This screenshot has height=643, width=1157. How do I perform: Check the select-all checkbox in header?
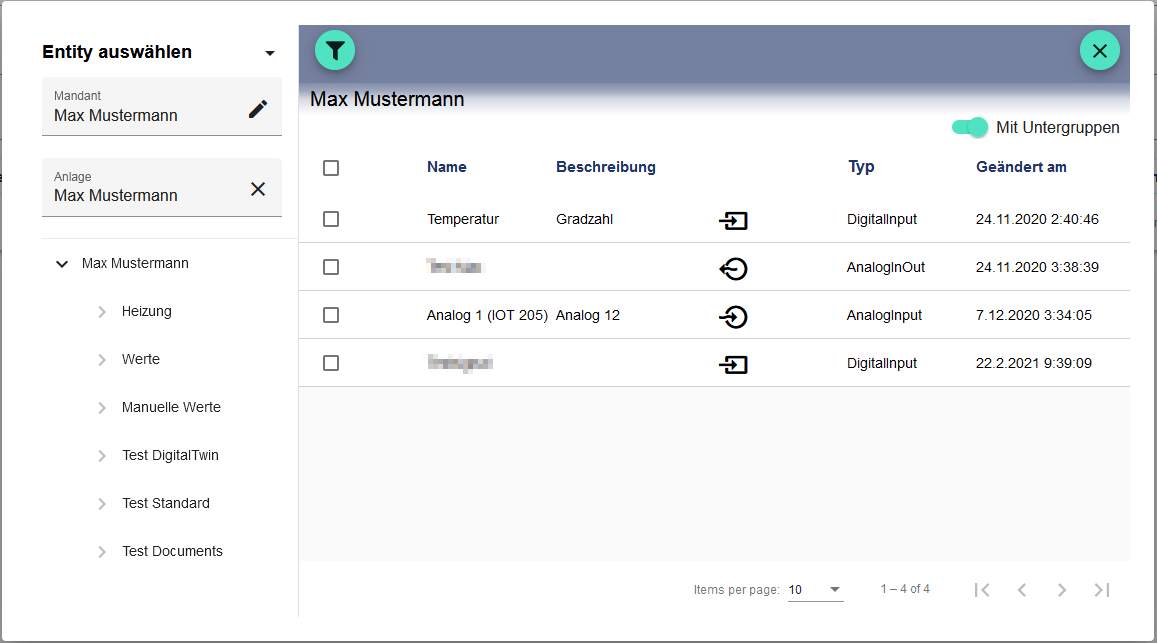click(331, 168)
